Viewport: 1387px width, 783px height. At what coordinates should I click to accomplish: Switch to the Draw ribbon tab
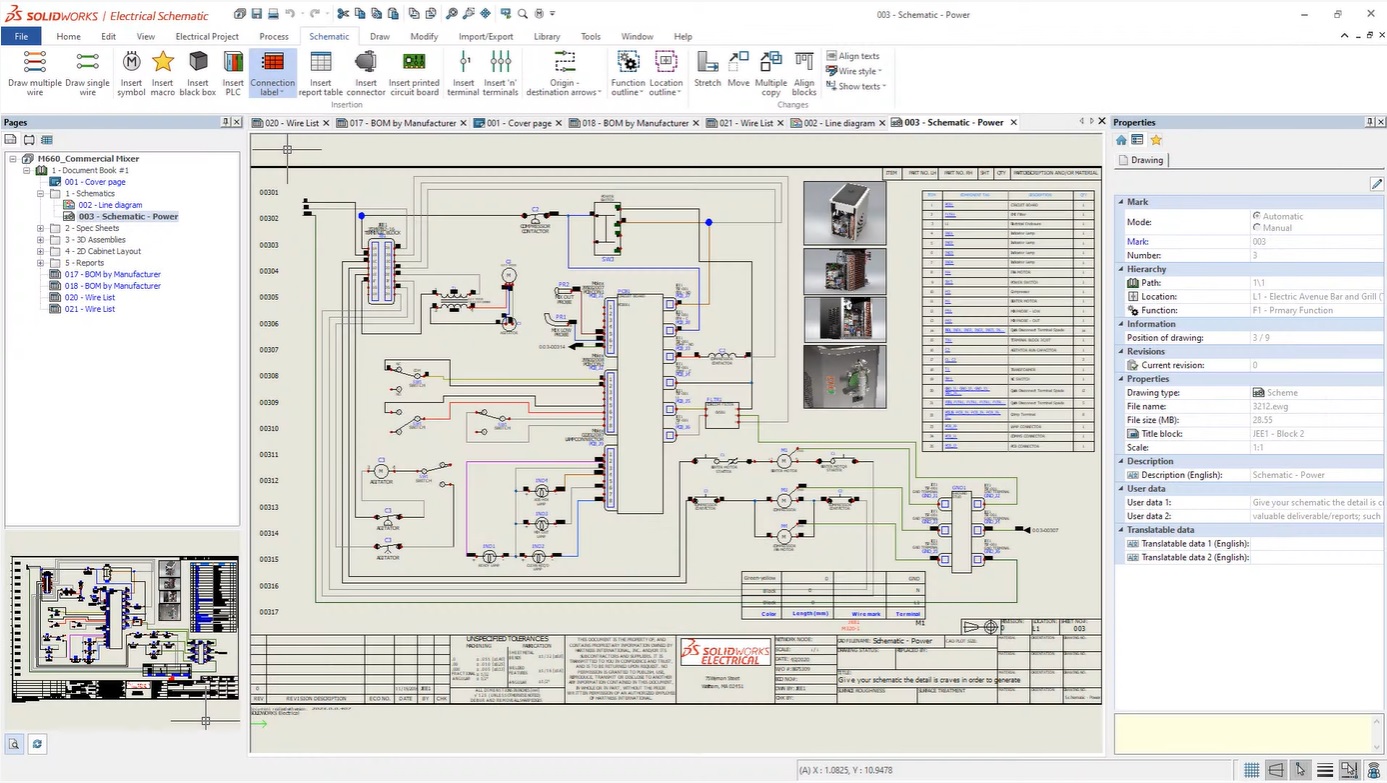(x=379, y=36)
